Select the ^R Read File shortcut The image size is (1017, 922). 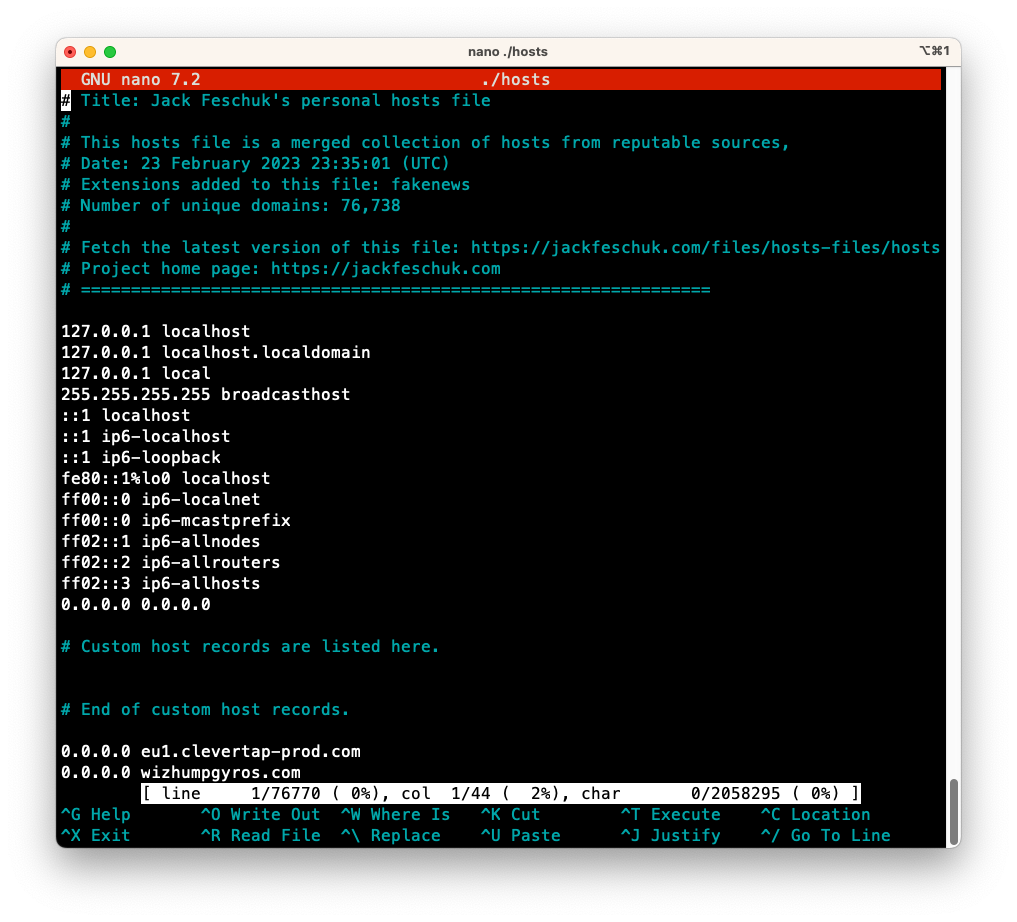tap(260, 835)
